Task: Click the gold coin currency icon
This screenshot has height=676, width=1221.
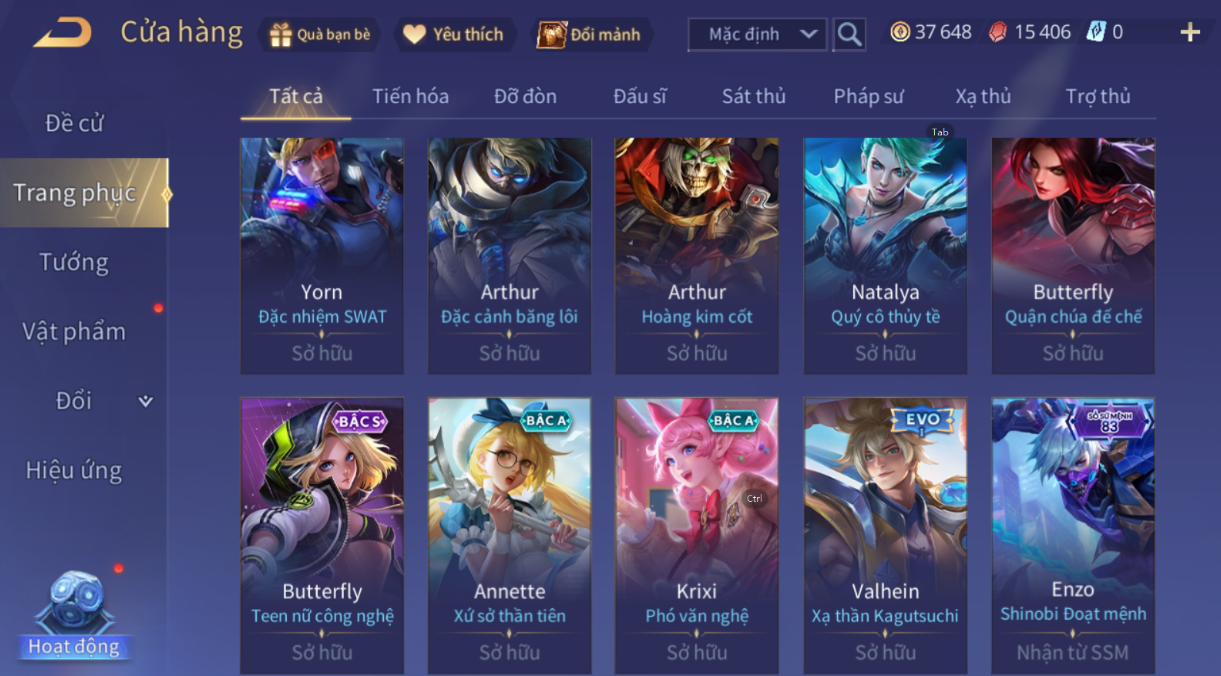Action: [900, 32]
